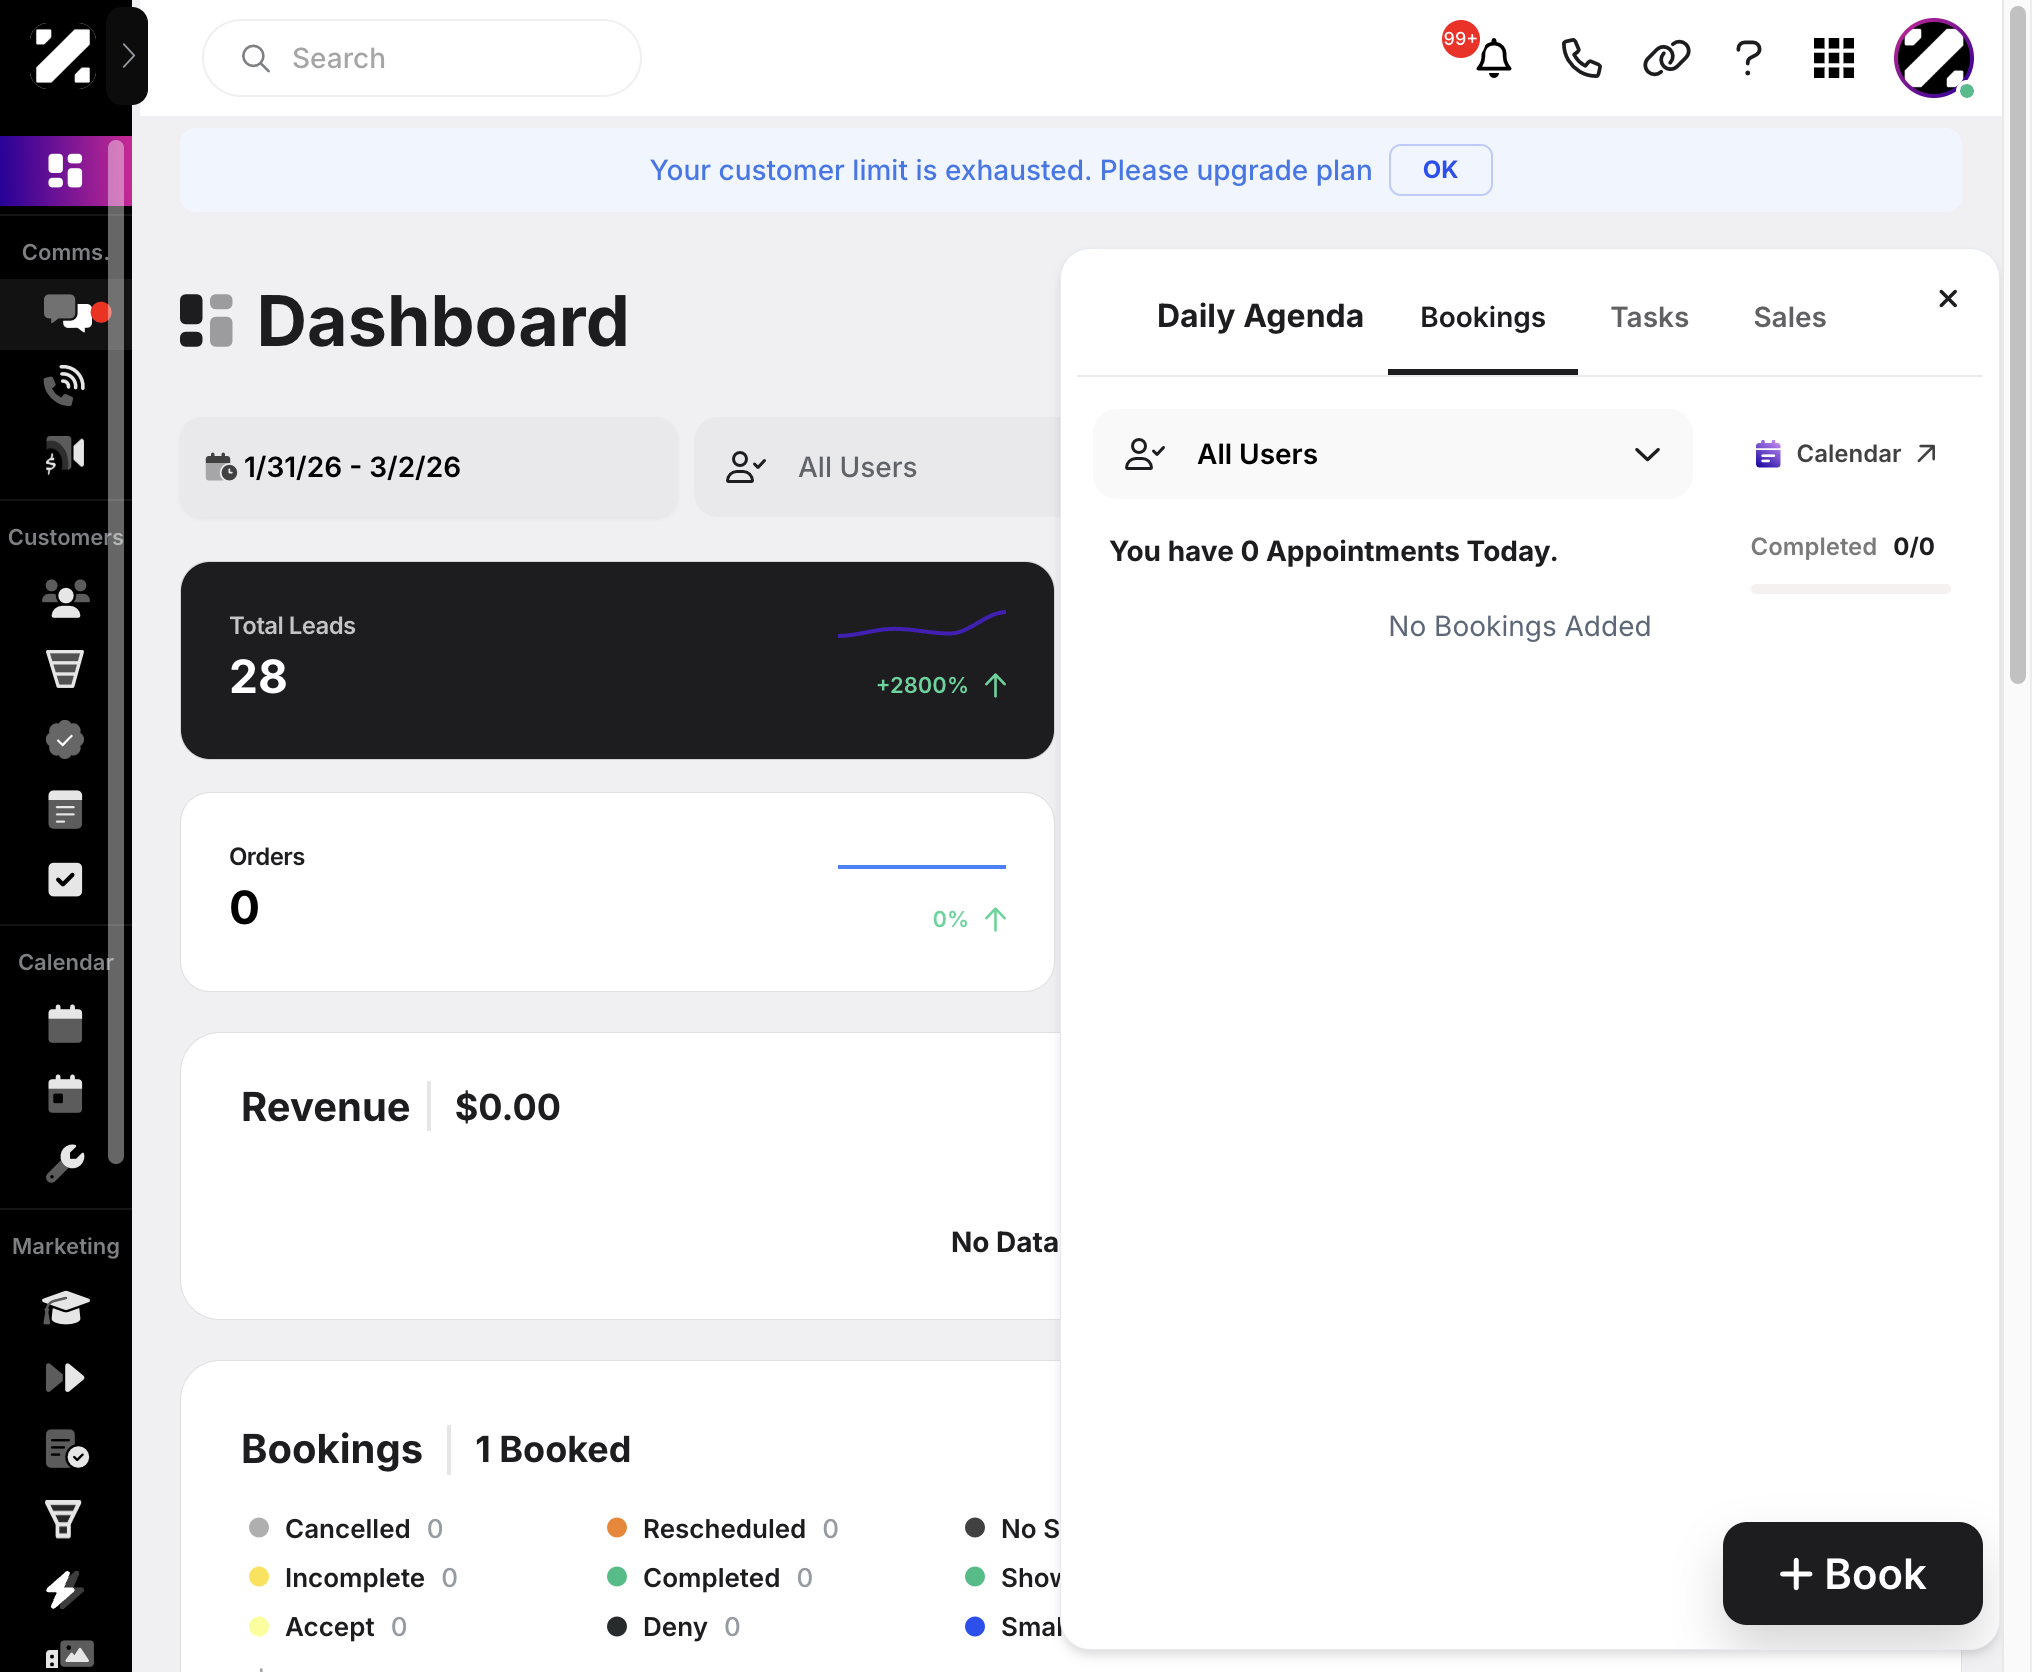
Task: Click the Cancelled legend gray dot
Action: (x=259, y=1528)
